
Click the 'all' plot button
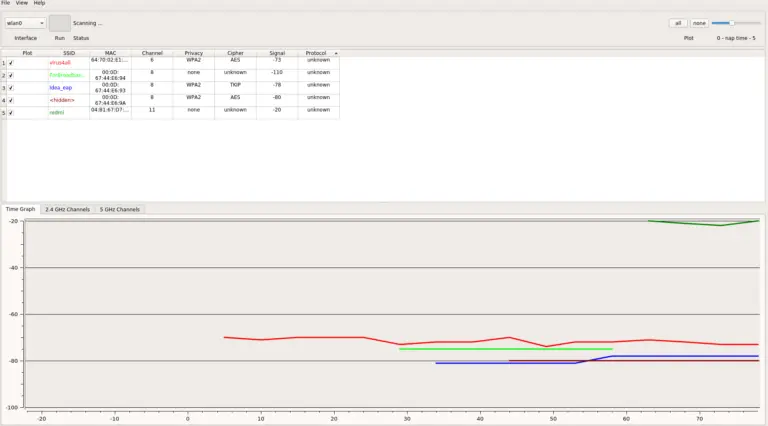click(678, 22)
